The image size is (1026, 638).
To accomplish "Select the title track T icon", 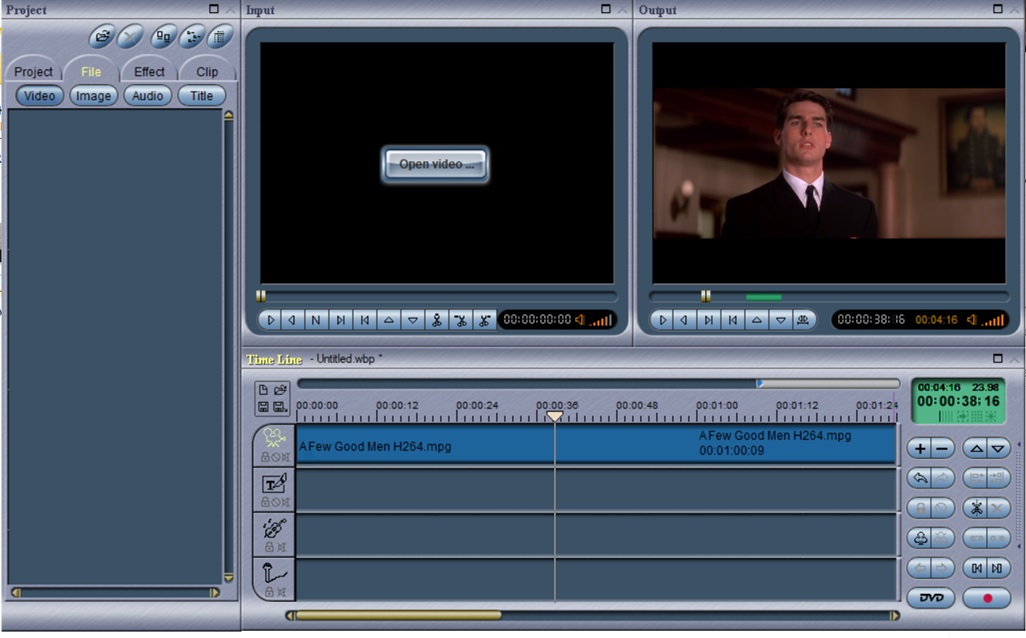I will point(274,484).
